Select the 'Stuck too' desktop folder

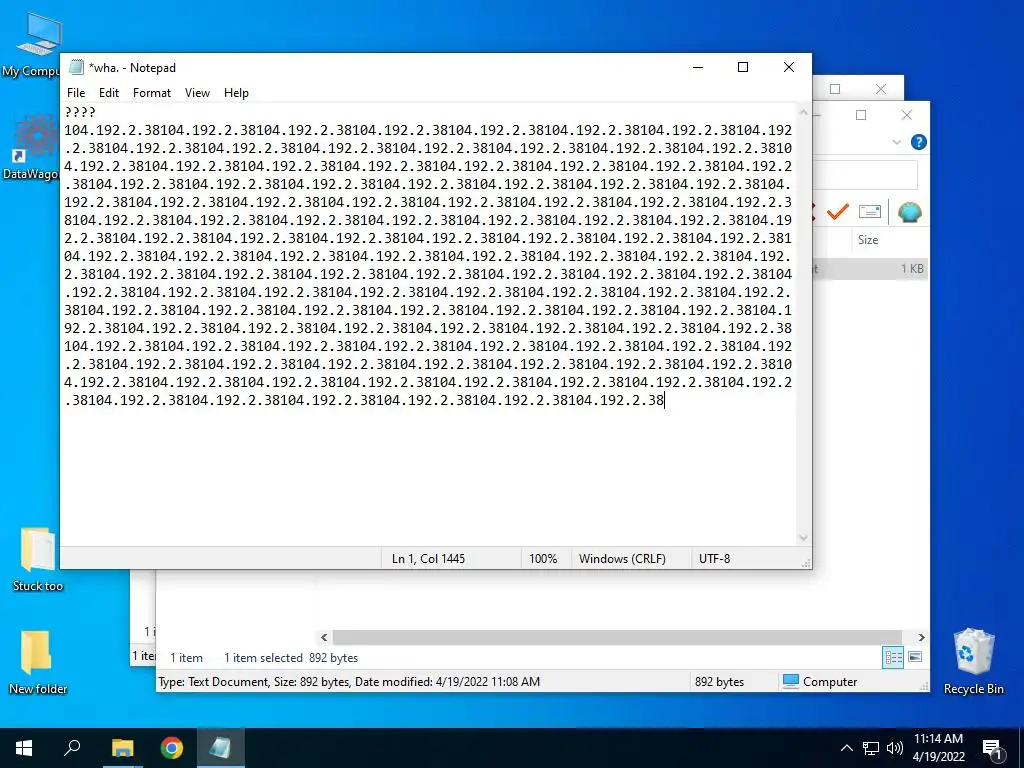[37, 559]
